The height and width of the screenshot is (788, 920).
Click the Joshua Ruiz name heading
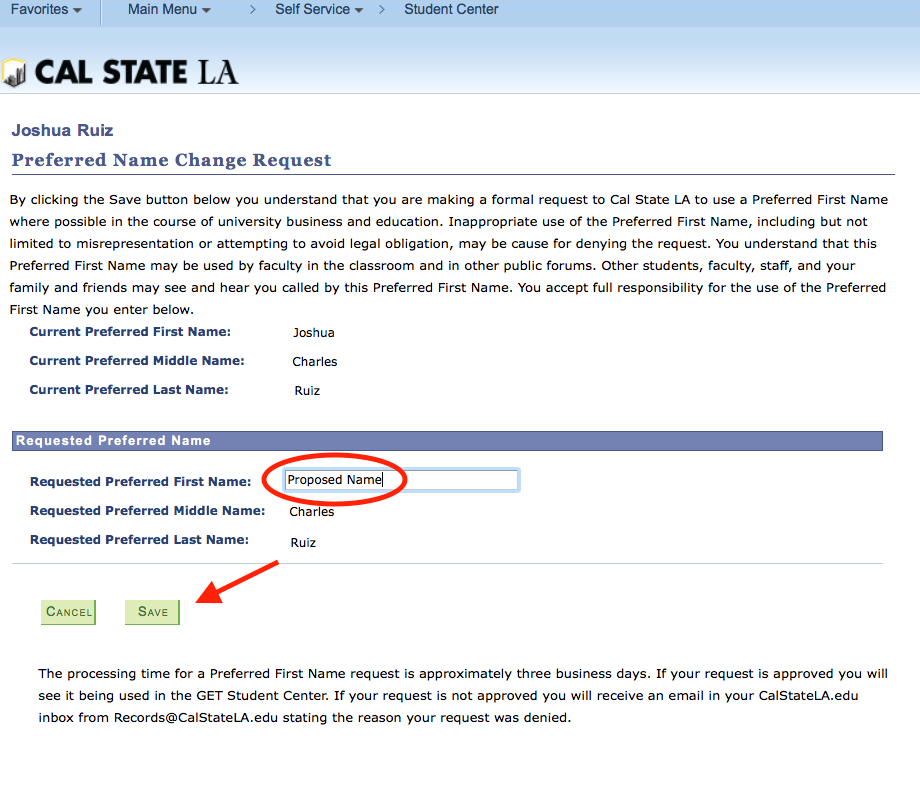pyautogui.click(x=62, y=130)
